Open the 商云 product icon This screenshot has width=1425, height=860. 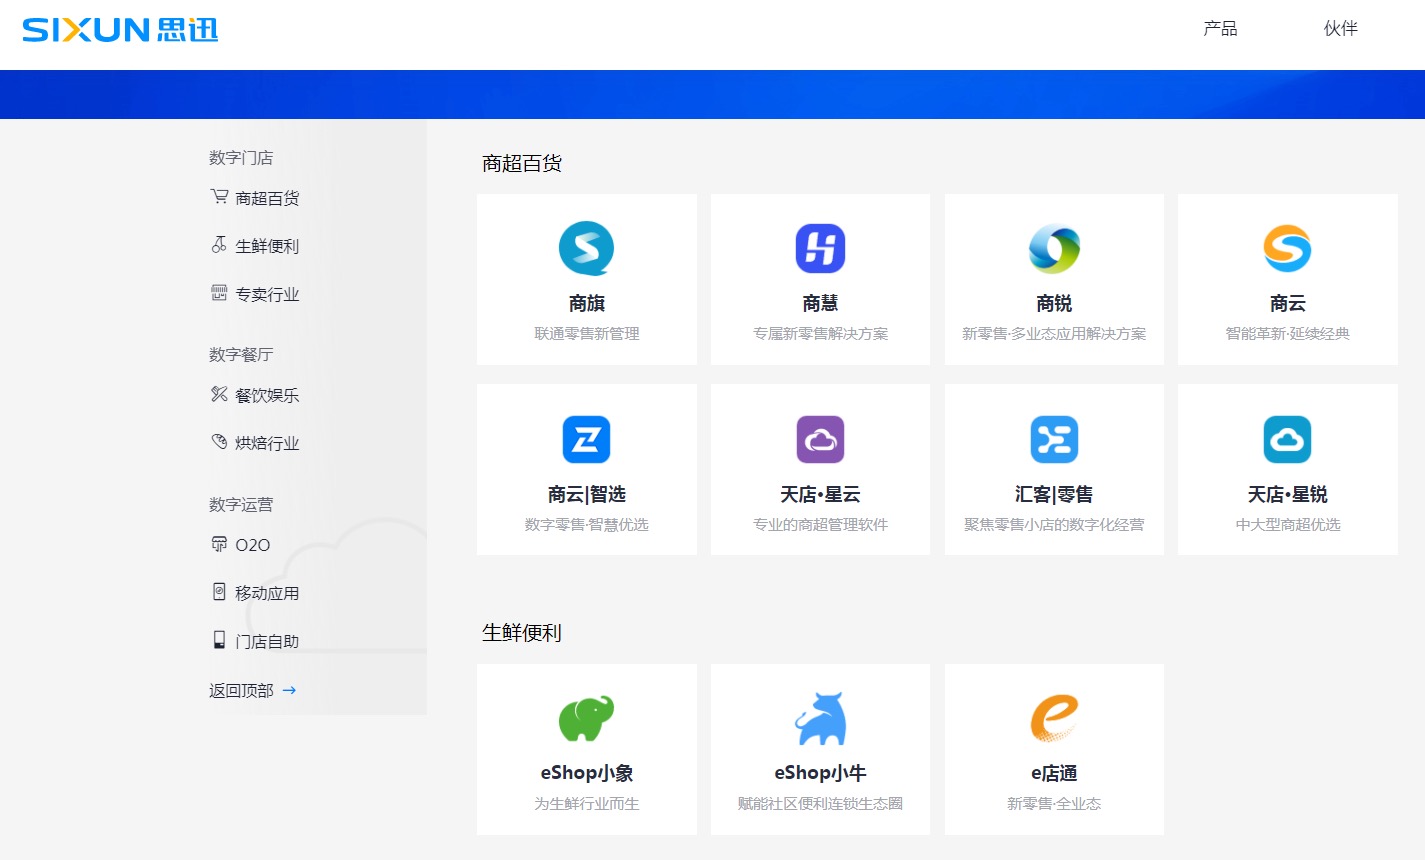tap(1287, 248)
